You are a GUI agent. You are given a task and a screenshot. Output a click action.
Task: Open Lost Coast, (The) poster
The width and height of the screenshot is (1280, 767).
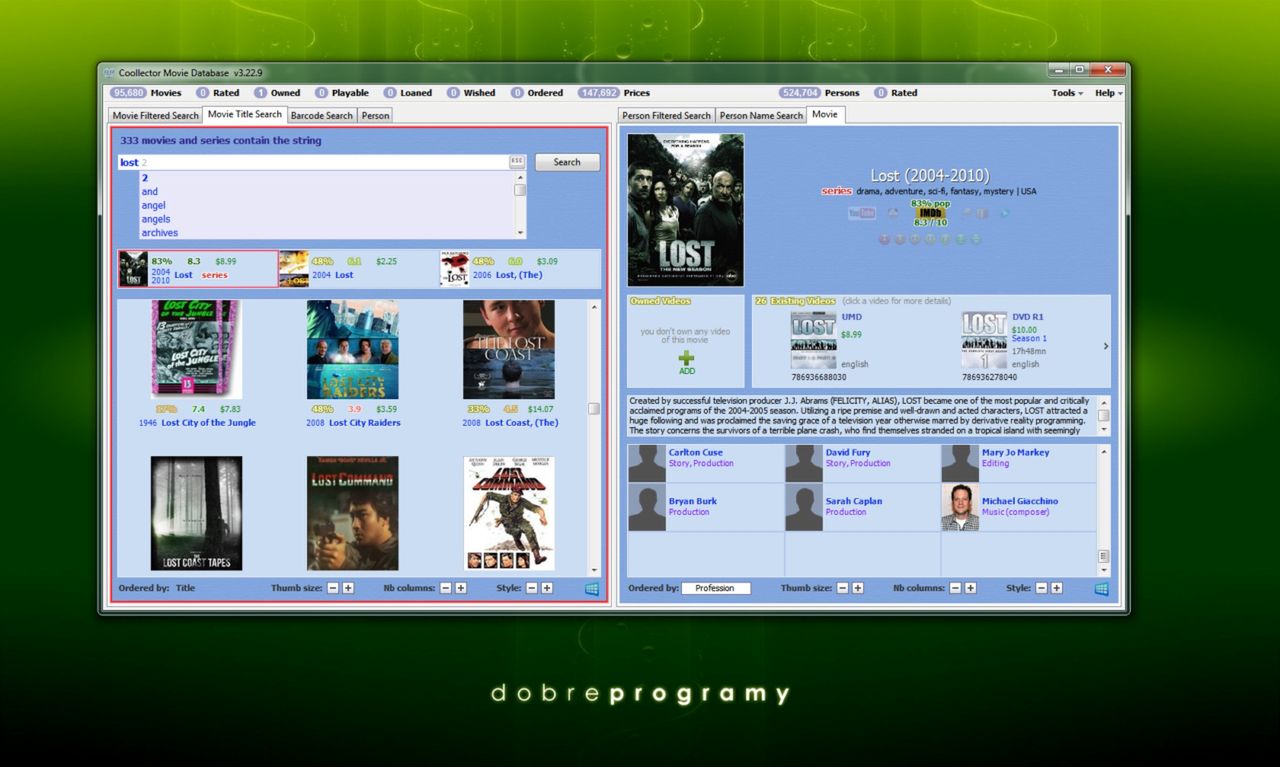pos(508,350)
